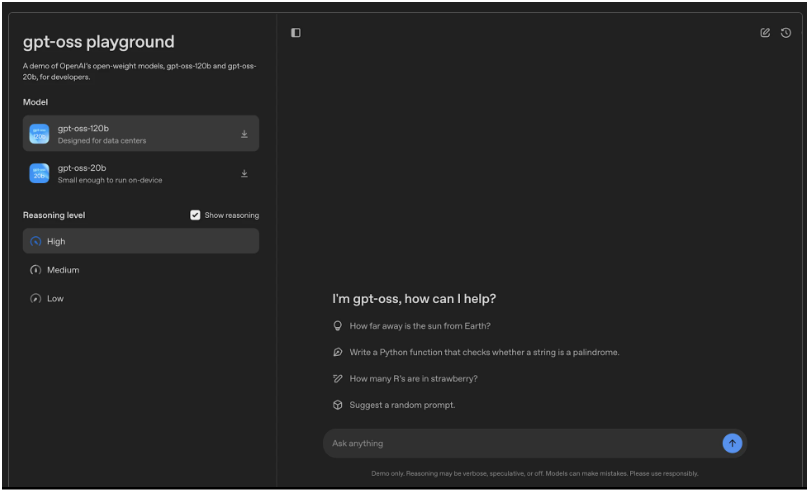809x491 pixels.
Task: Choose the How many R's in strawberry prompt
Action: pos(413,379)
